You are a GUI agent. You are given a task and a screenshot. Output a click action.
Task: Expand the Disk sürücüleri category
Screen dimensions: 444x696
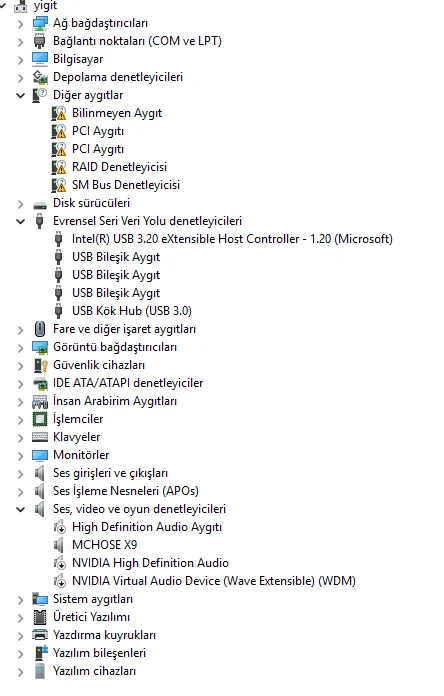[x=20, y=204]
